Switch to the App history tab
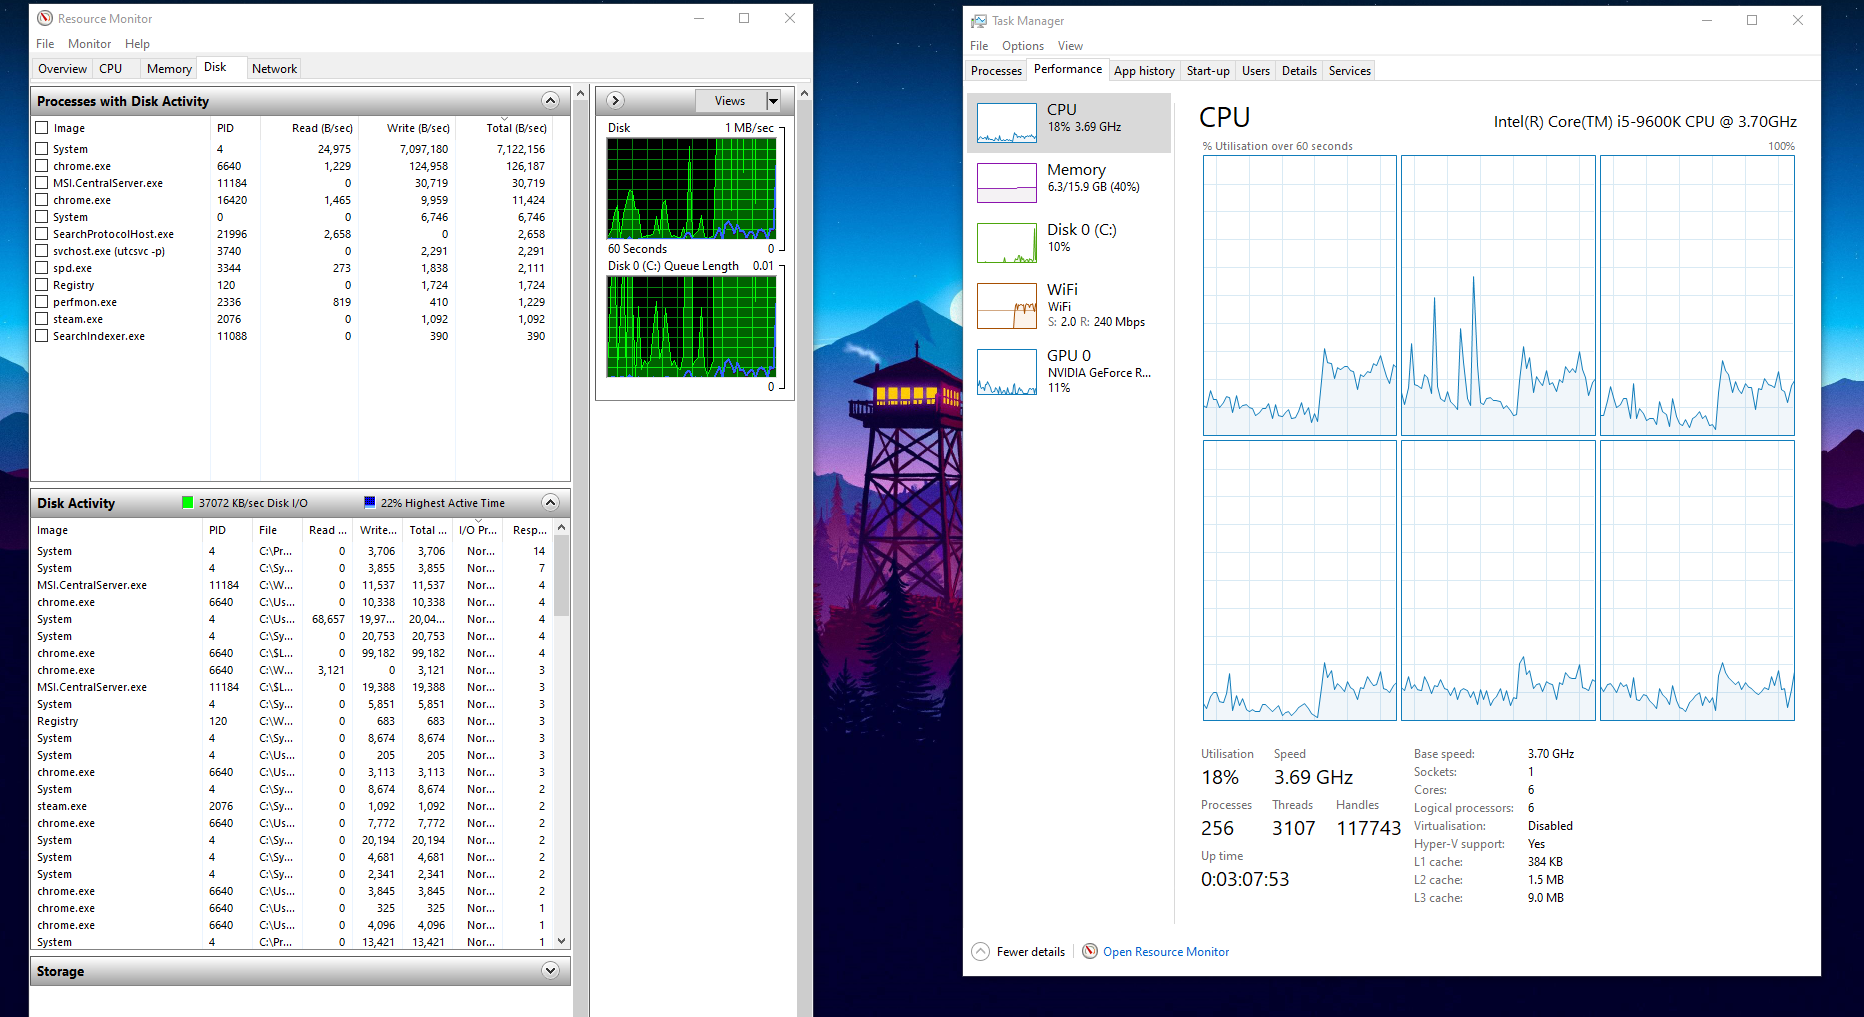Viewport: 1864px width, 1017px height. click(x=1144, y=71)
